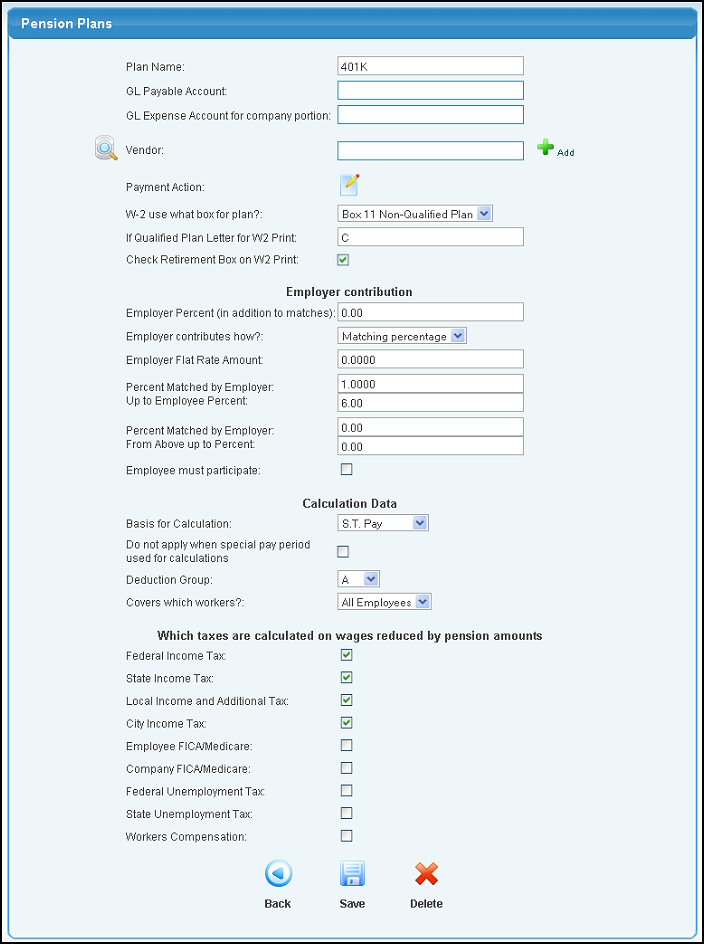The width and height of the screenshot is (704, 944).
Task: Click the Save label
Action: (x=352, y=904)
